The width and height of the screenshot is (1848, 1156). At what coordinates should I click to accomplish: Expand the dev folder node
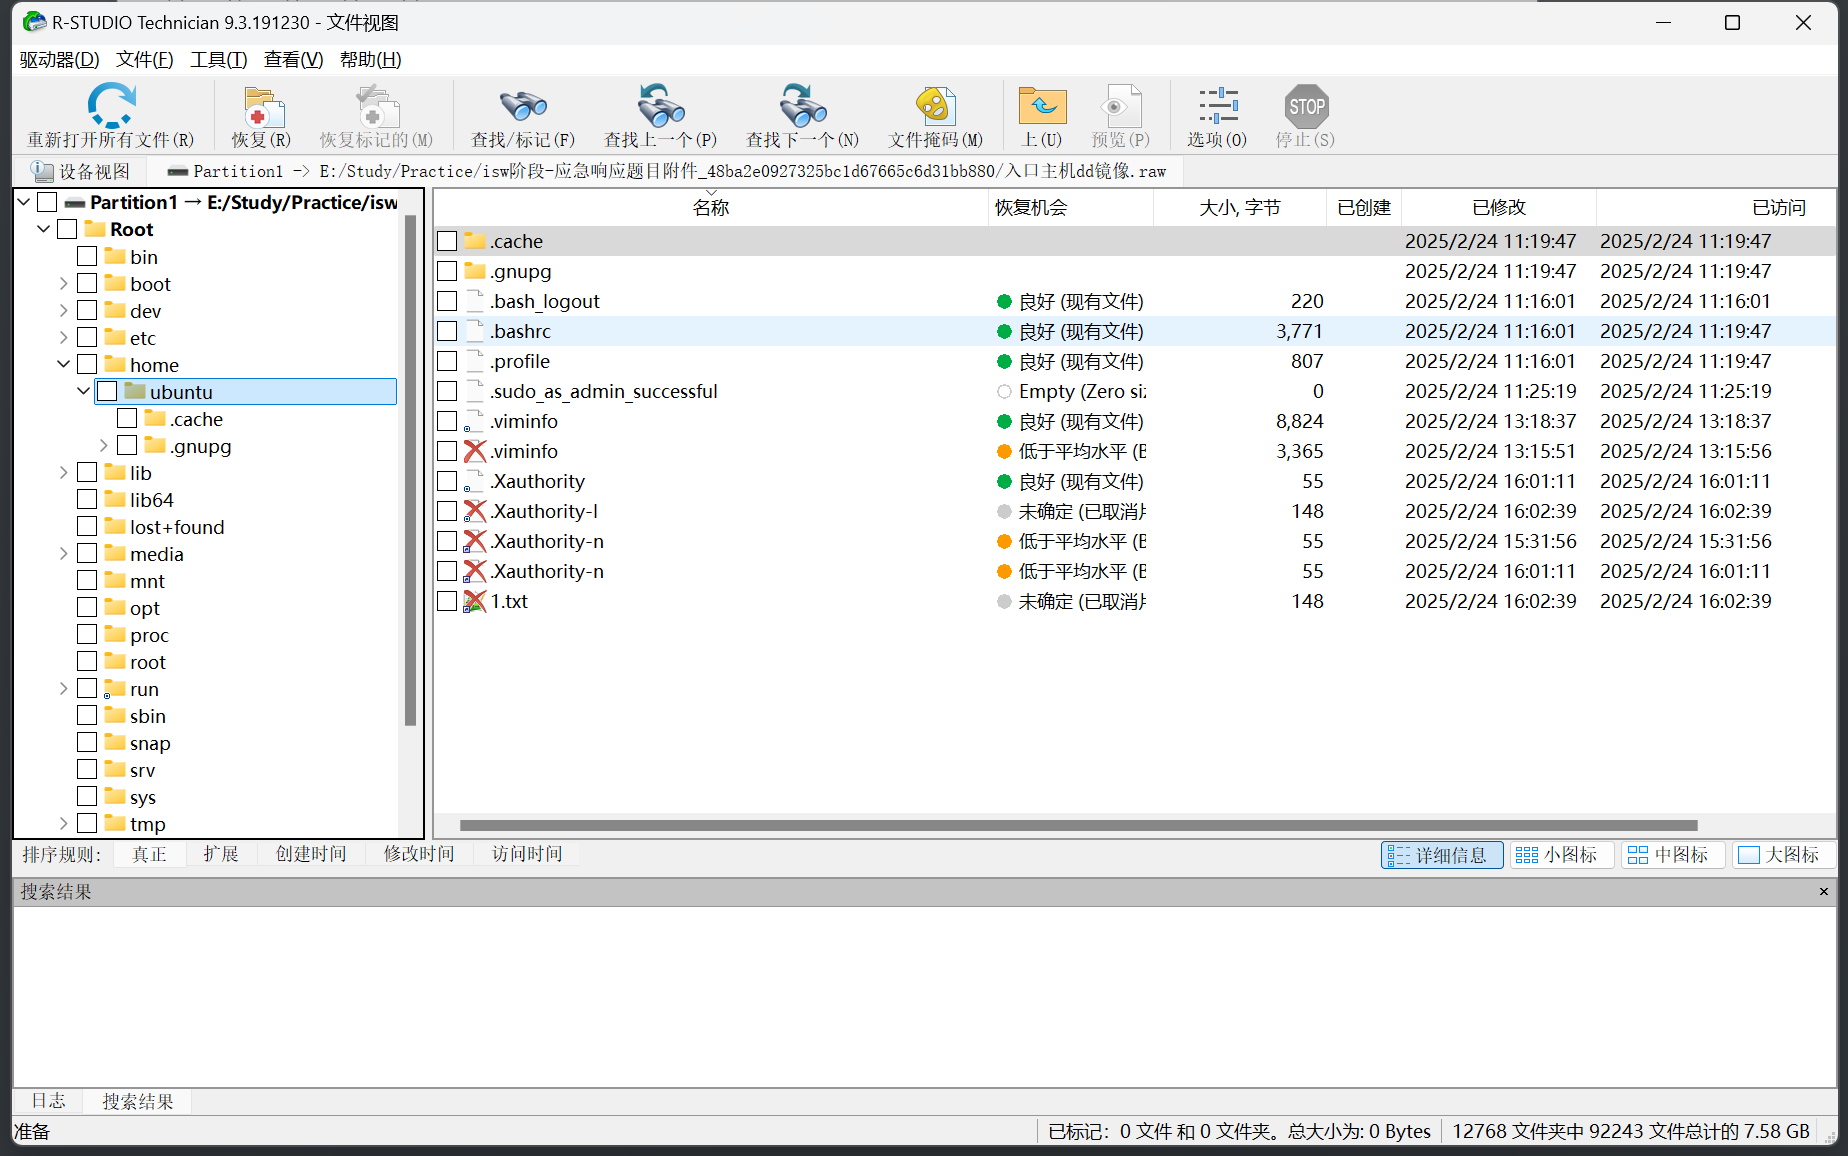(64, 310)
